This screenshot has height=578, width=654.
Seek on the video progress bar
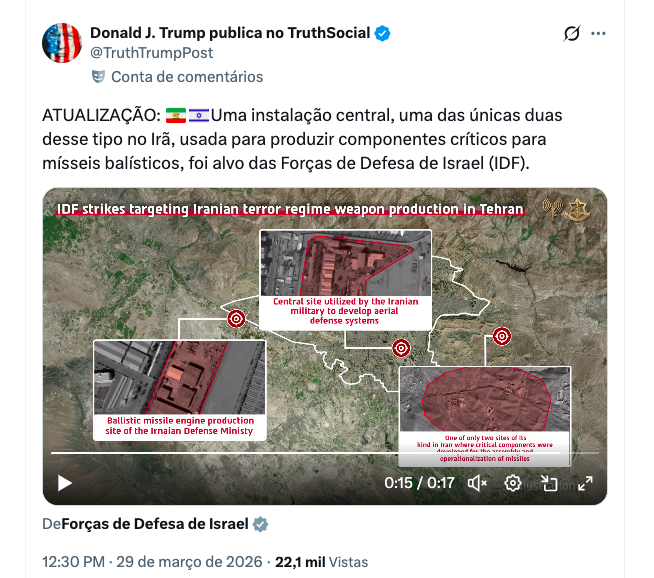click(x=325, y=452)
